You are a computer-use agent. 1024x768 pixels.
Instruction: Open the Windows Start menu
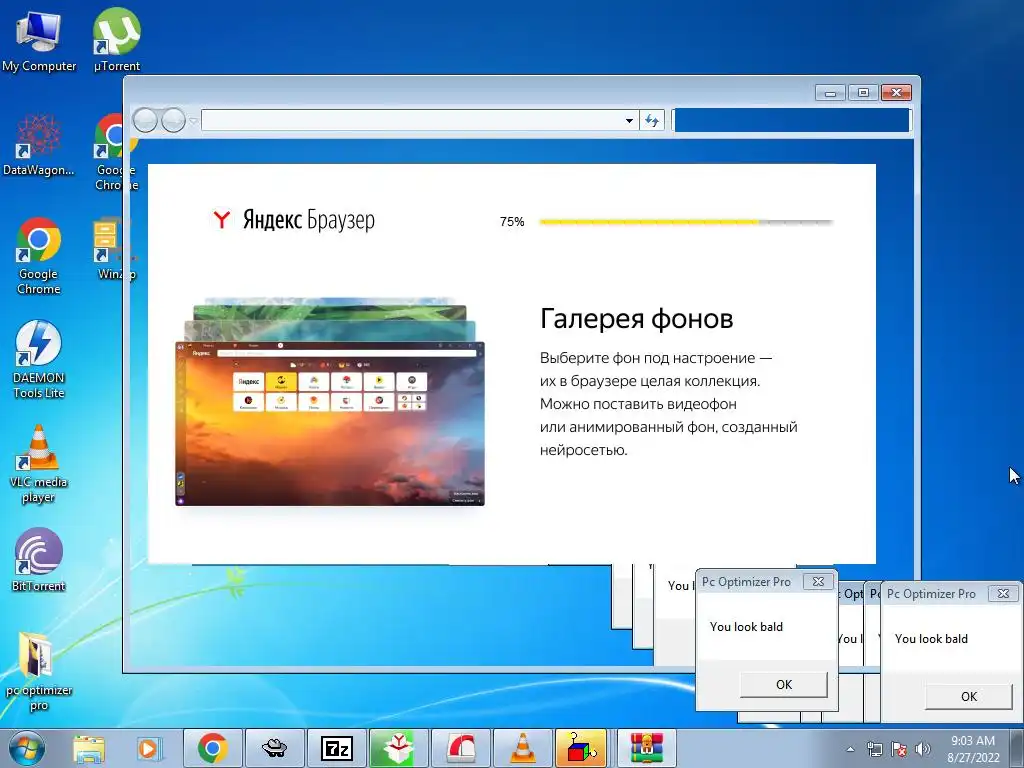coord(26,748)
